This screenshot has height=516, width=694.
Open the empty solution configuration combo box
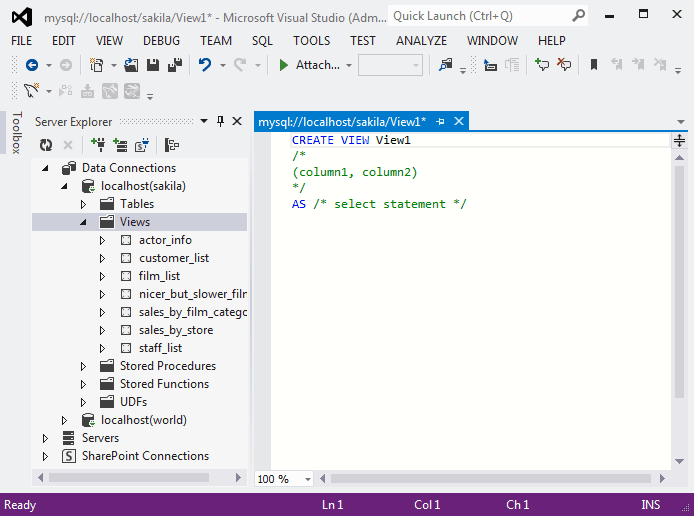tap(390, 65)
